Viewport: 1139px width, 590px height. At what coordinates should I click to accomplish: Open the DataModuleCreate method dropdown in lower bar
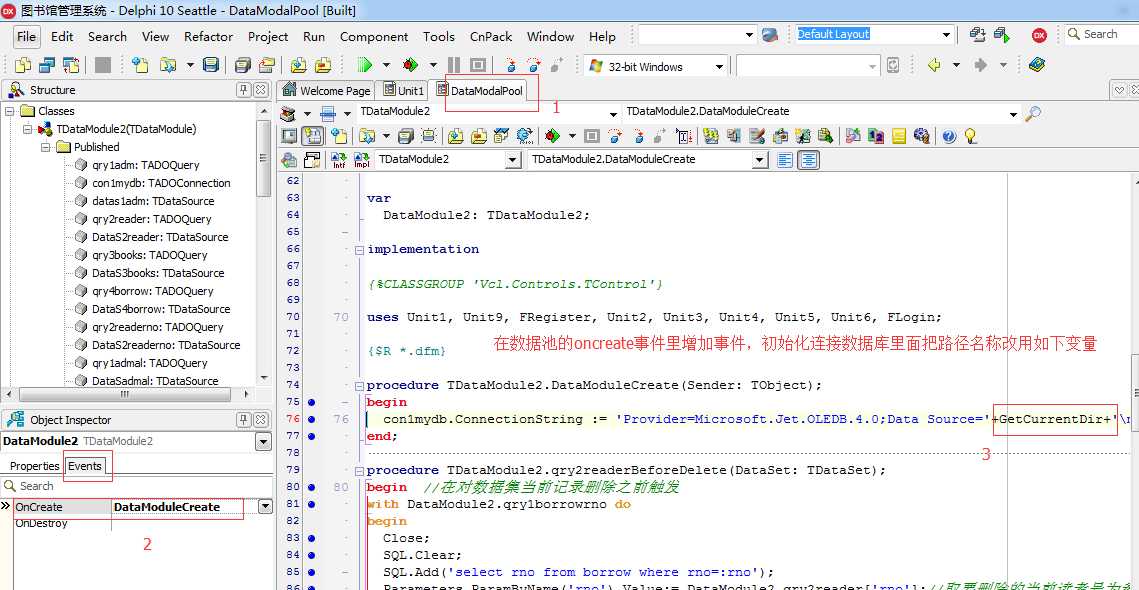(761, 160)
